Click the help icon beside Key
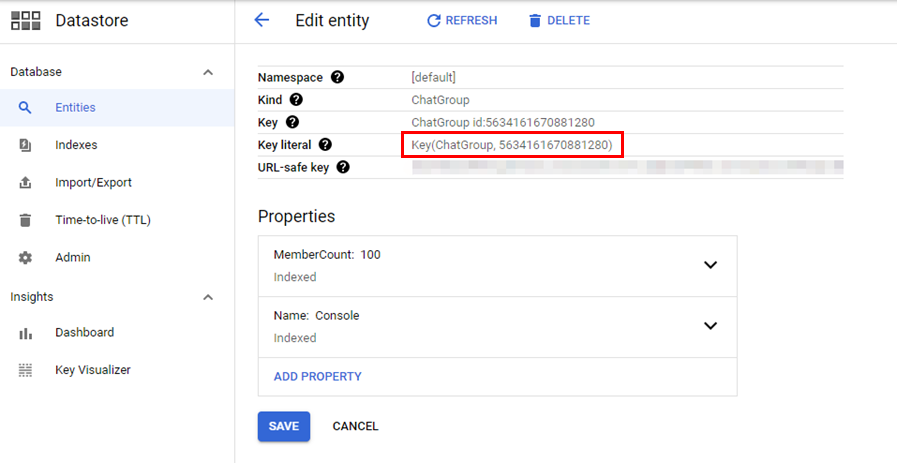 click(x=292, y=122)
